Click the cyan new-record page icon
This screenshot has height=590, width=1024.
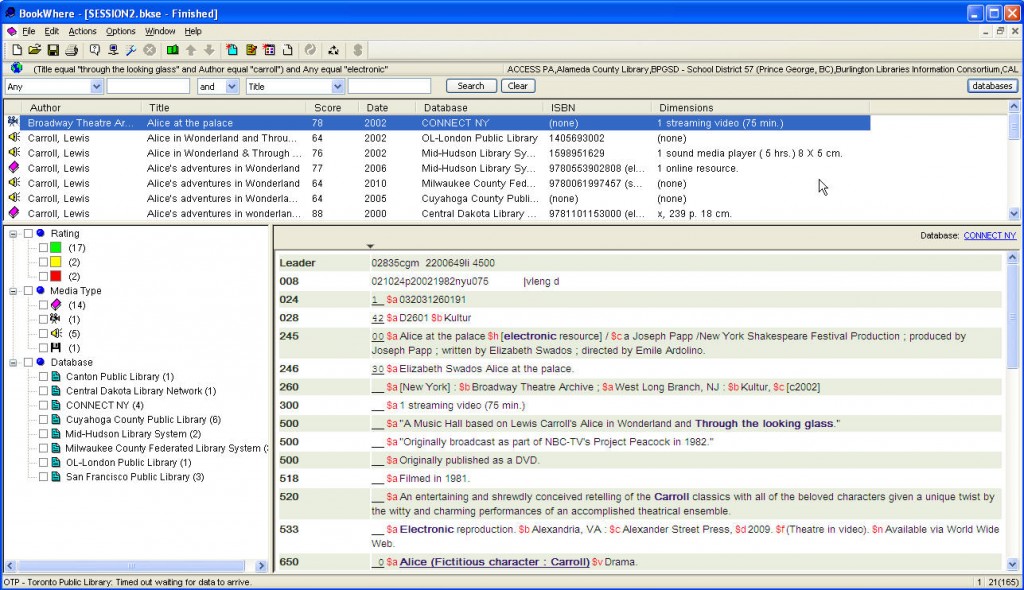(232, 50)
